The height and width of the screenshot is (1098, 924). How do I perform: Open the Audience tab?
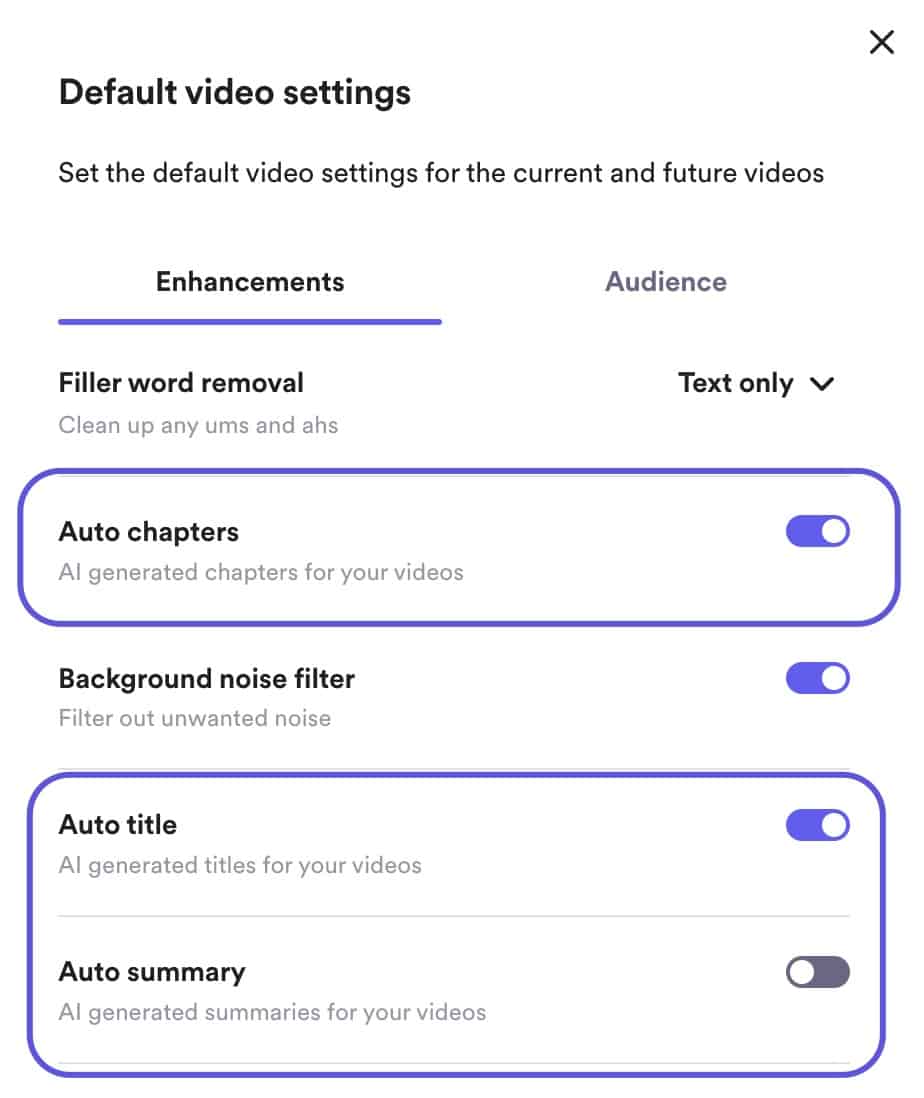[666, 282]
